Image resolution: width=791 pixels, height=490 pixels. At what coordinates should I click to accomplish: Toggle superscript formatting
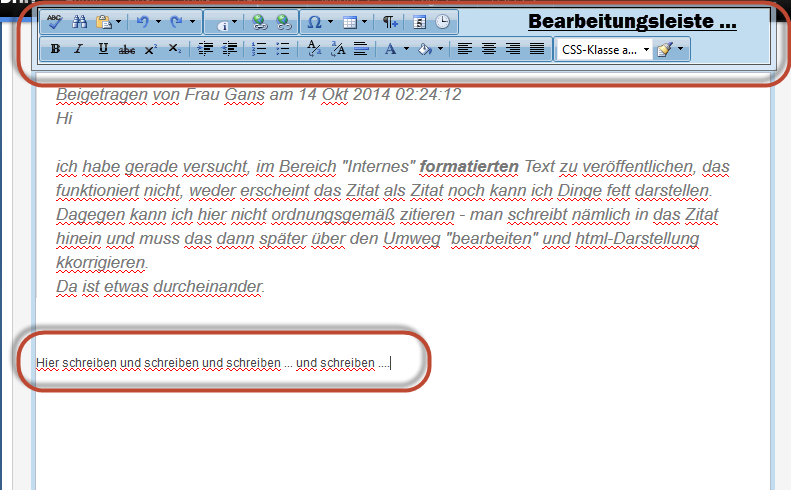[x=151, y=48]
